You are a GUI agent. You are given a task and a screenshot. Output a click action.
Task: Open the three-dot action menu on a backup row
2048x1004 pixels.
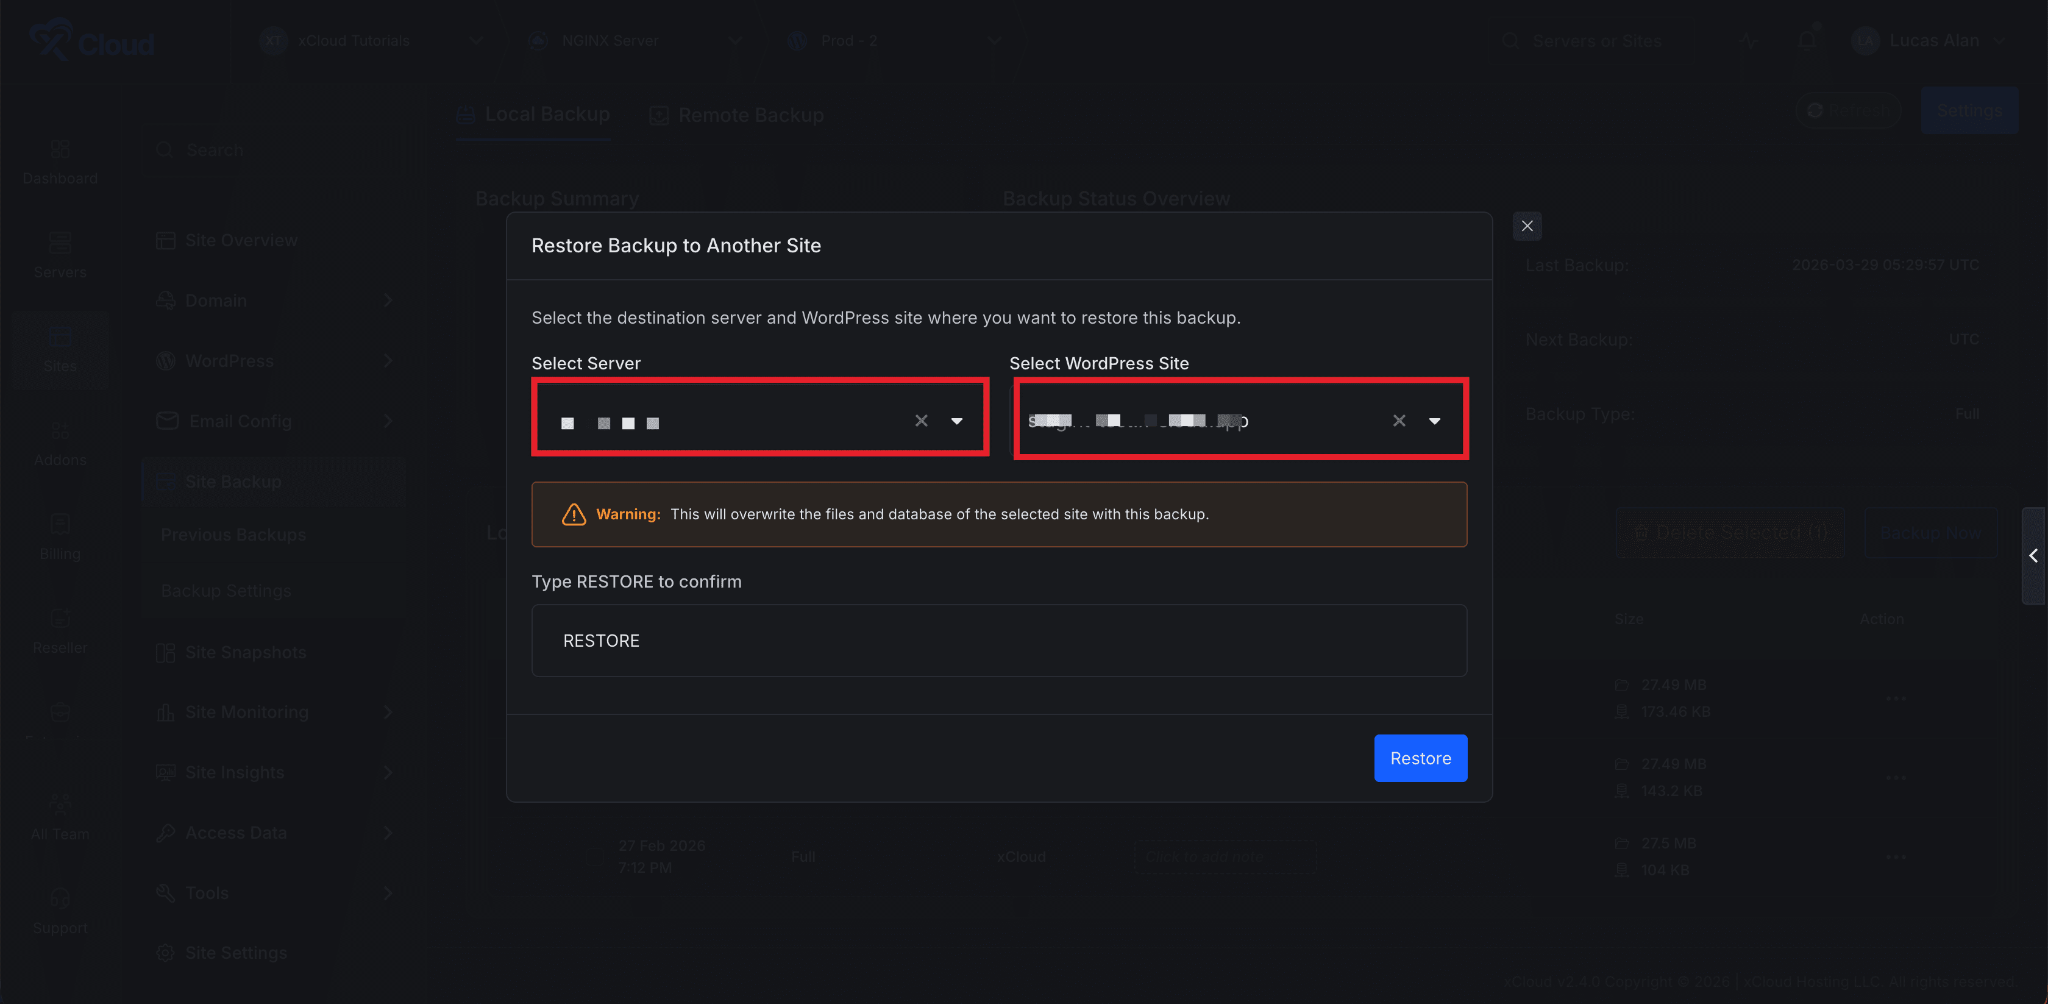1896,698
